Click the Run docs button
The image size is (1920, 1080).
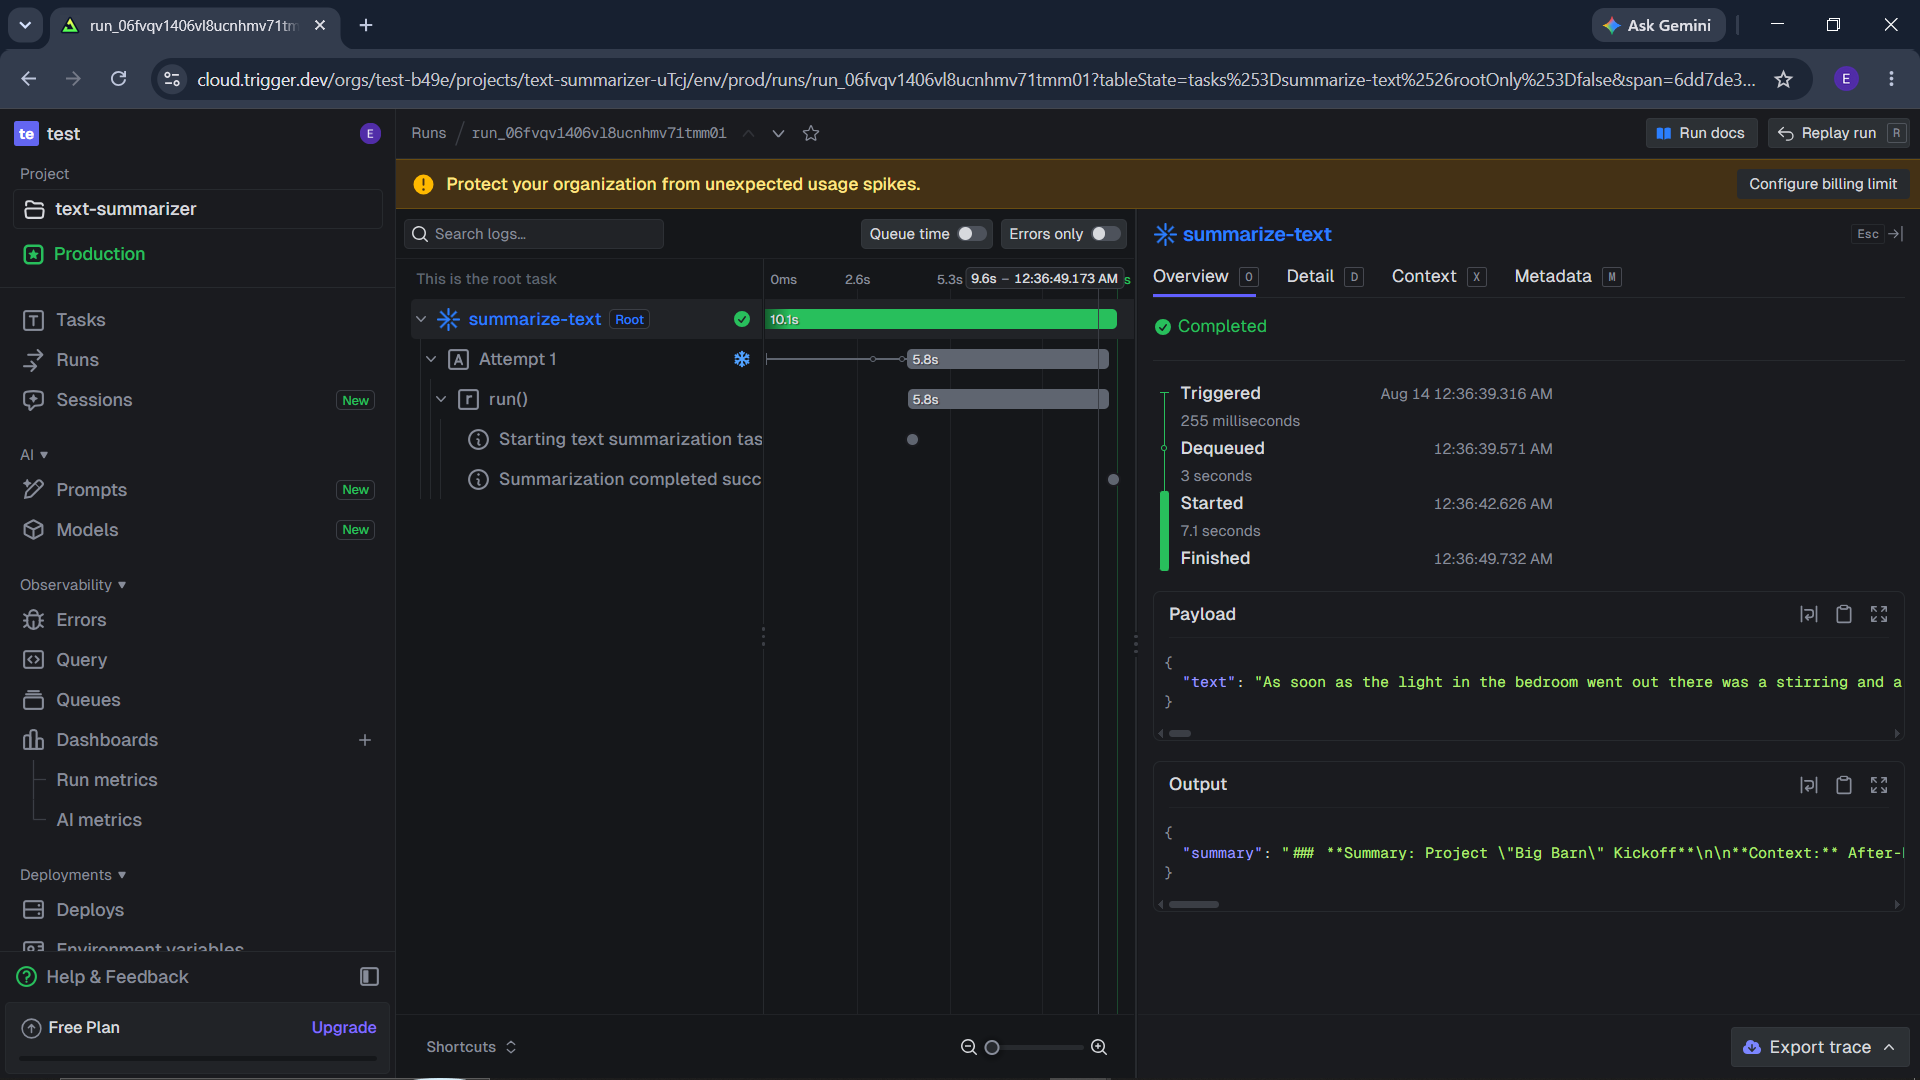click(x=1701, y=133)
